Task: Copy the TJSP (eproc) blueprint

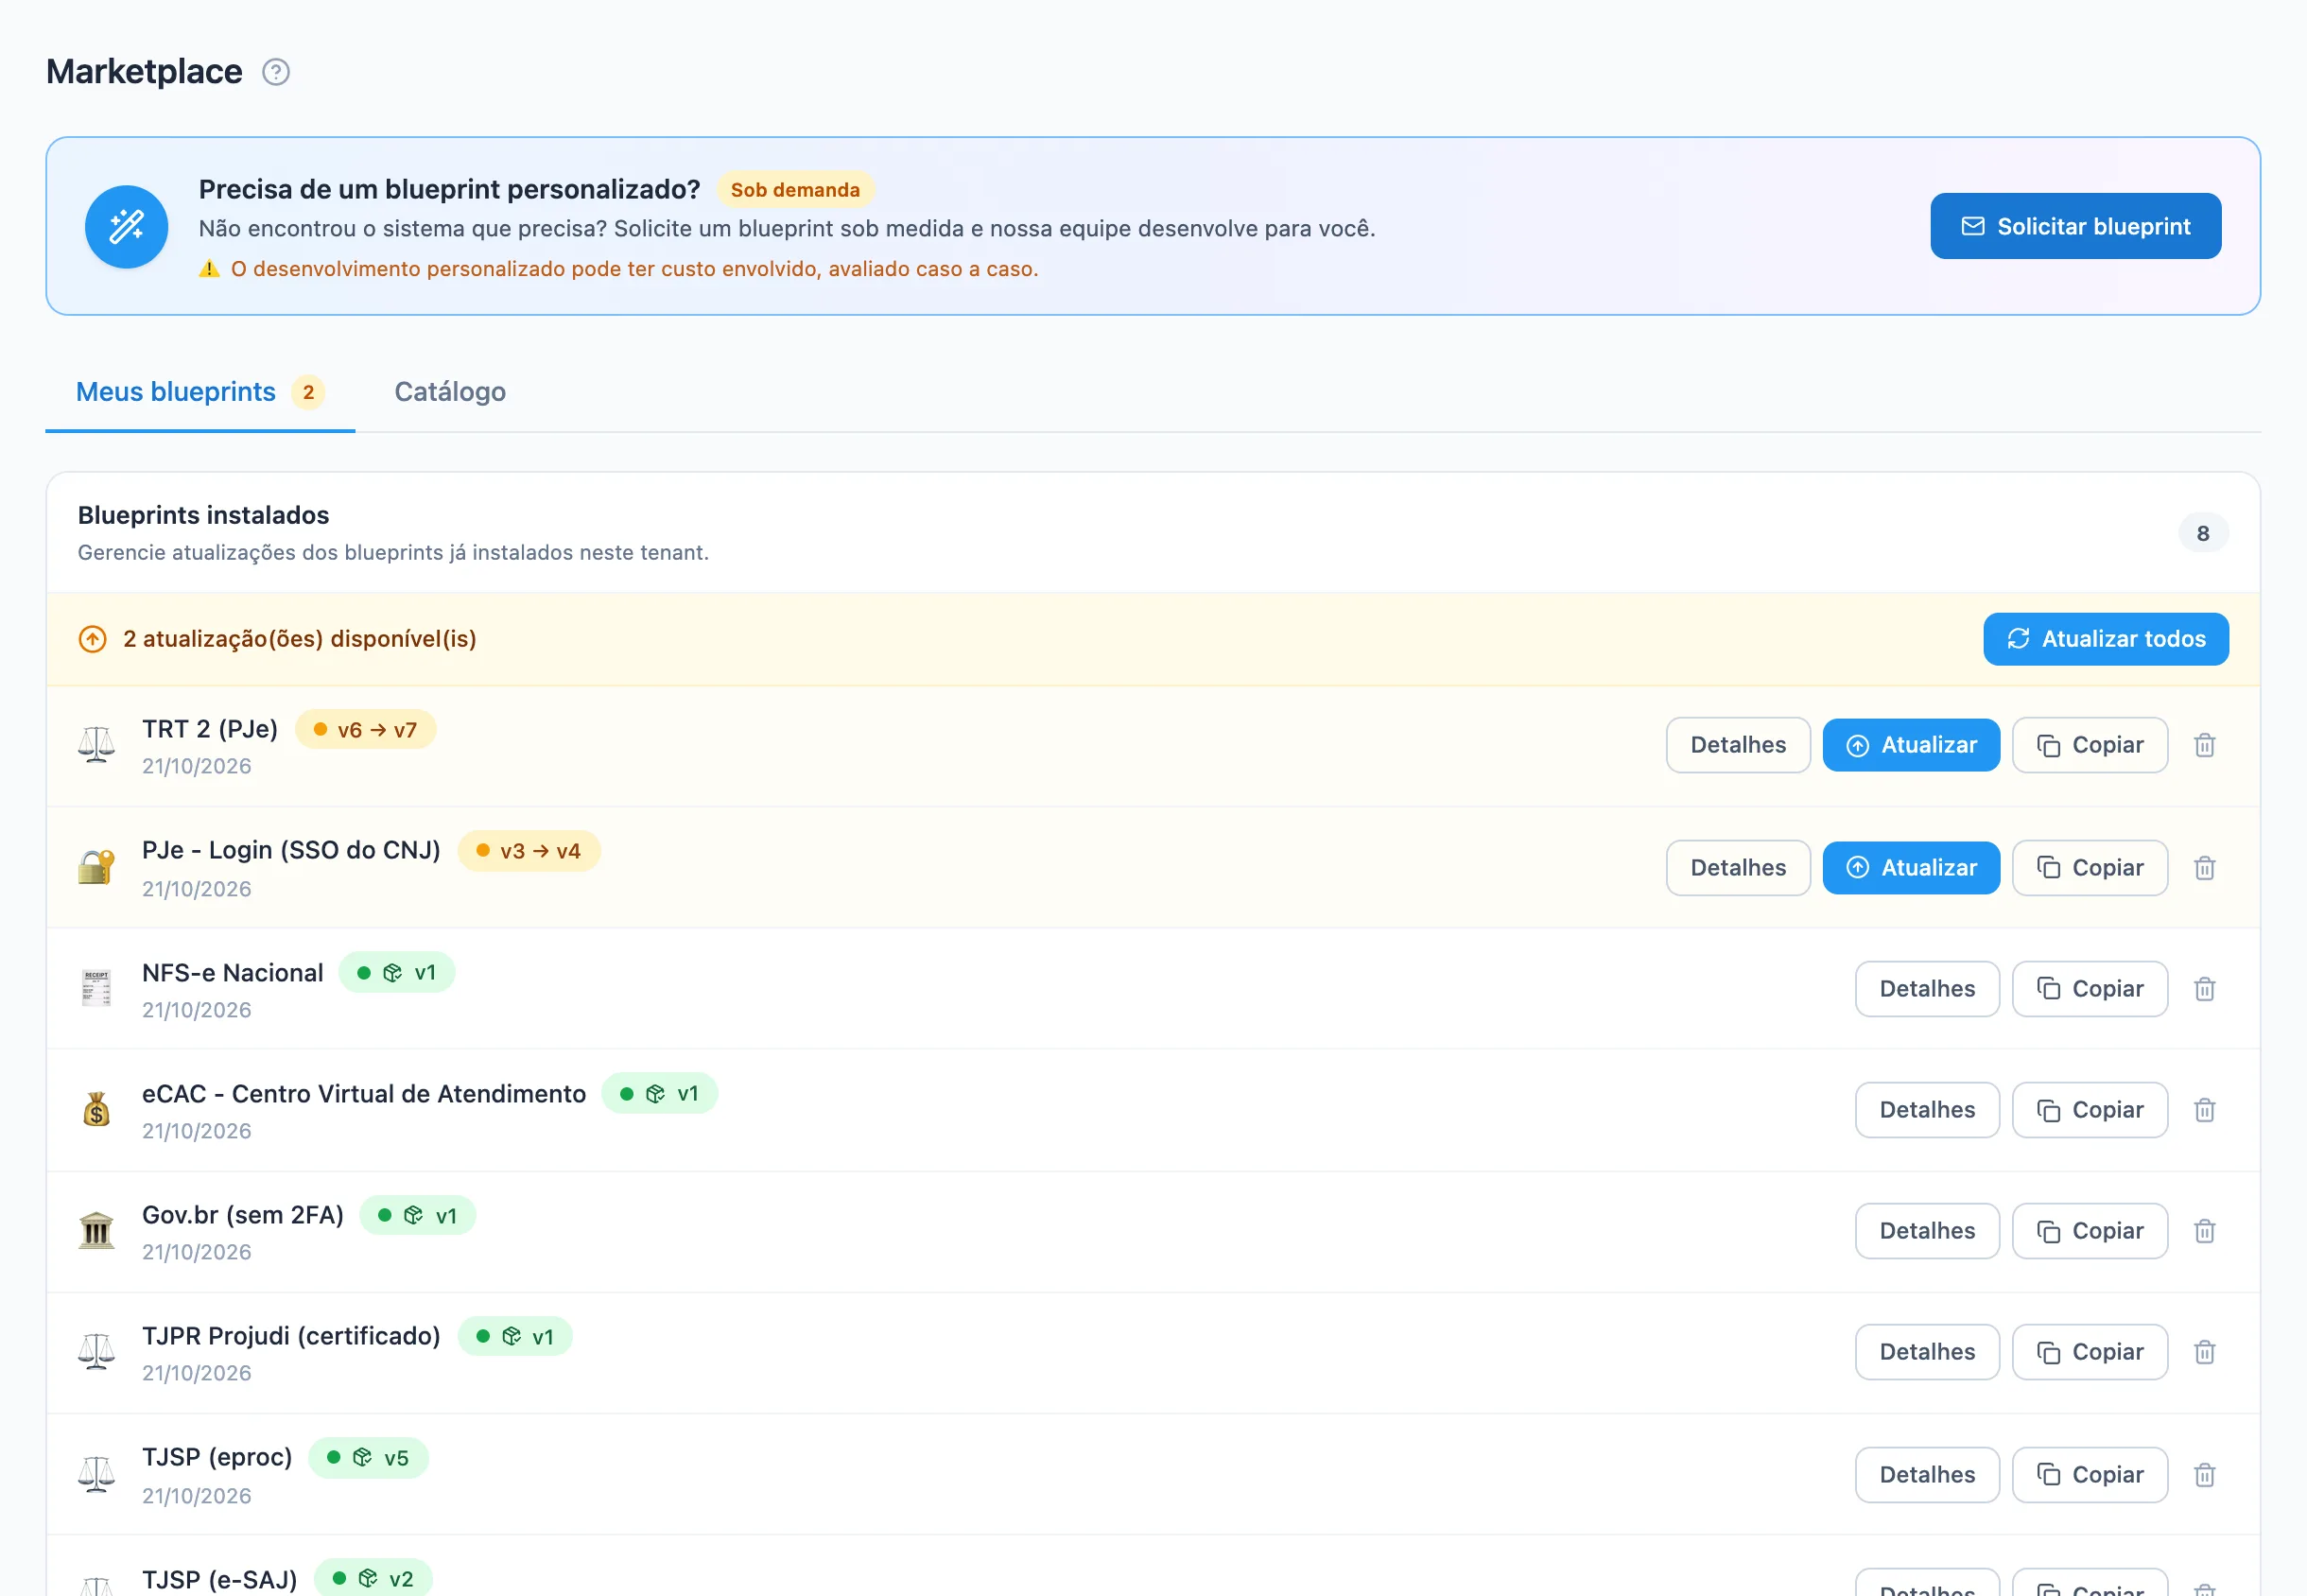Action: (x=2089, y=1474)
